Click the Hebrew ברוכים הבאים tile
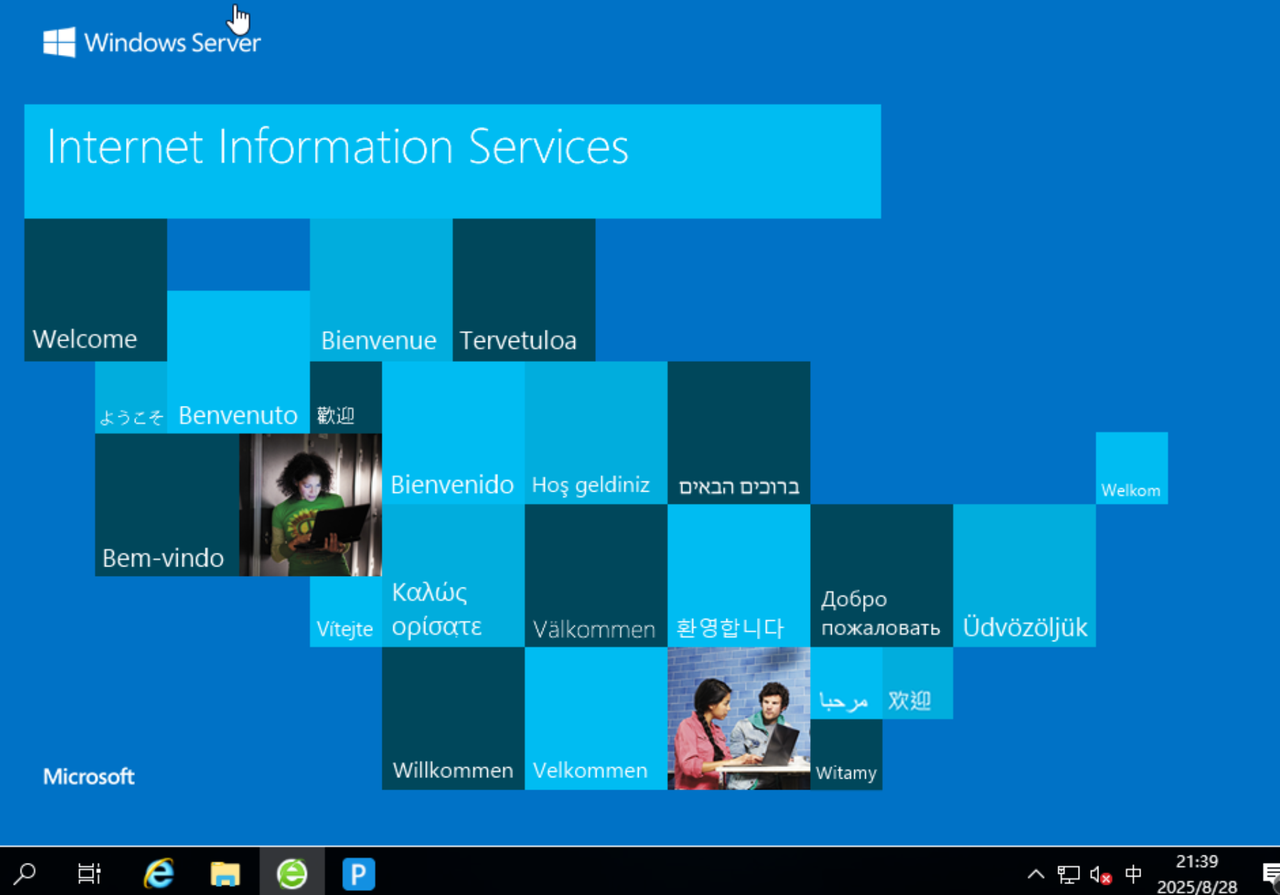Viewport: 1280px width, 895px height. 739,433
